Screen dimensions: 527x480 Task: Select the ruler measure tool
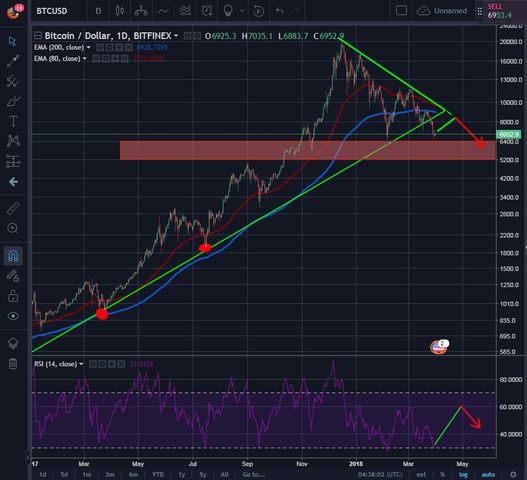(x=13, y=209)
